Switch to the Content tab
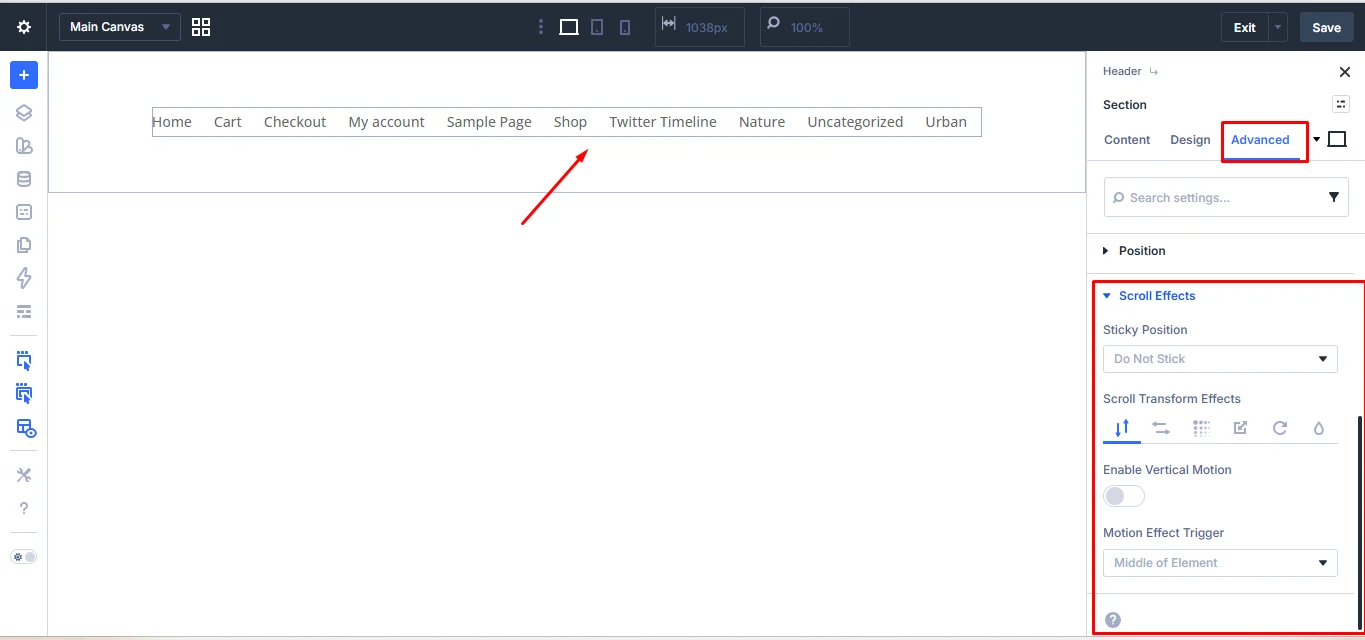 pyautogui.click(x=1127, y=140)
